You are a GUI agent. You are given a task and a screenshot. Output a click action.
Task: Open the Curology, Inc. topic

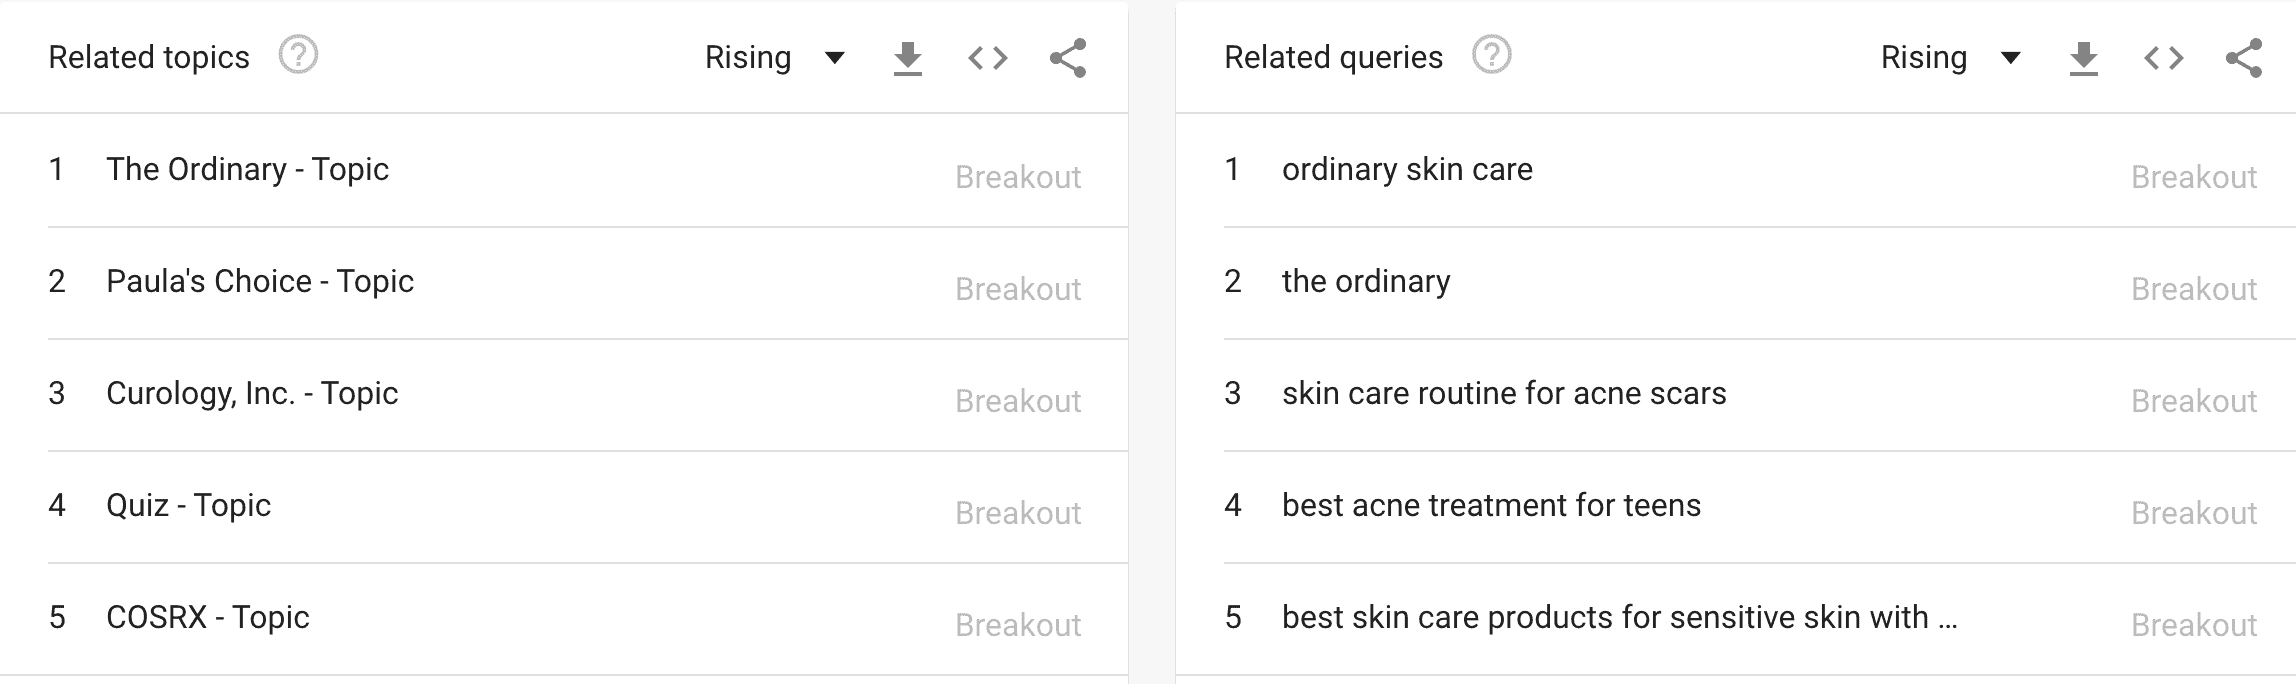[x=253, y=393]
